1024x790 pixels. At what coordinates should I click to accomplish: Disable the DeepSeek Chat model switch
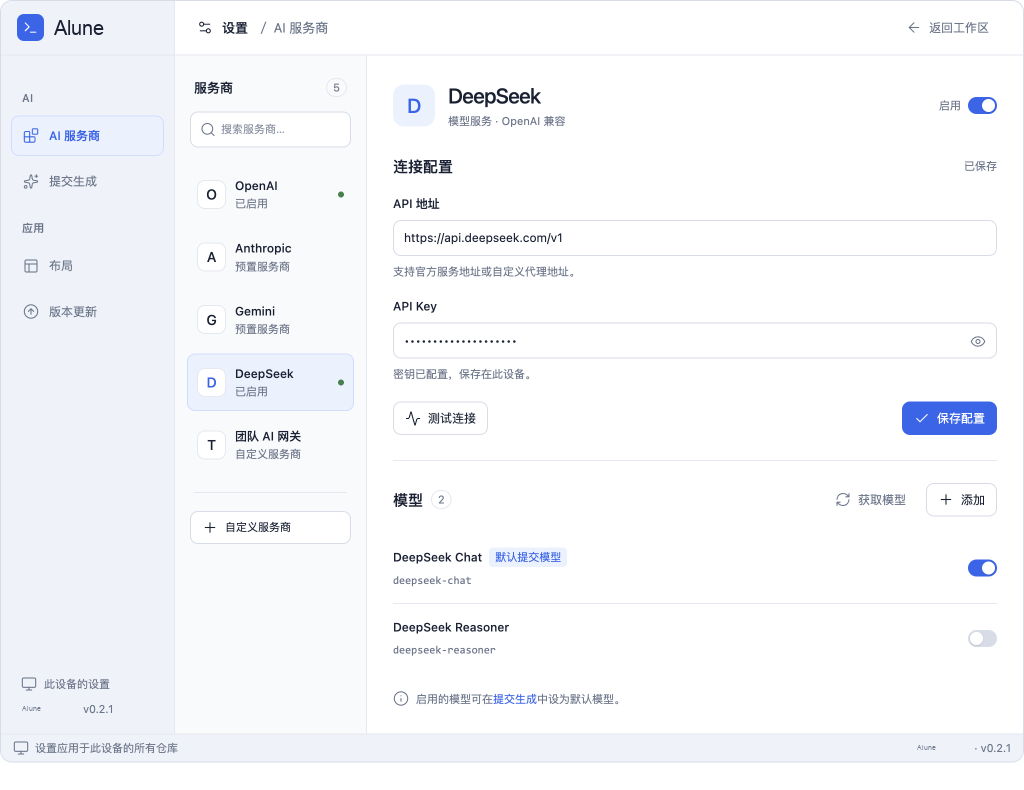coord(982,568)
